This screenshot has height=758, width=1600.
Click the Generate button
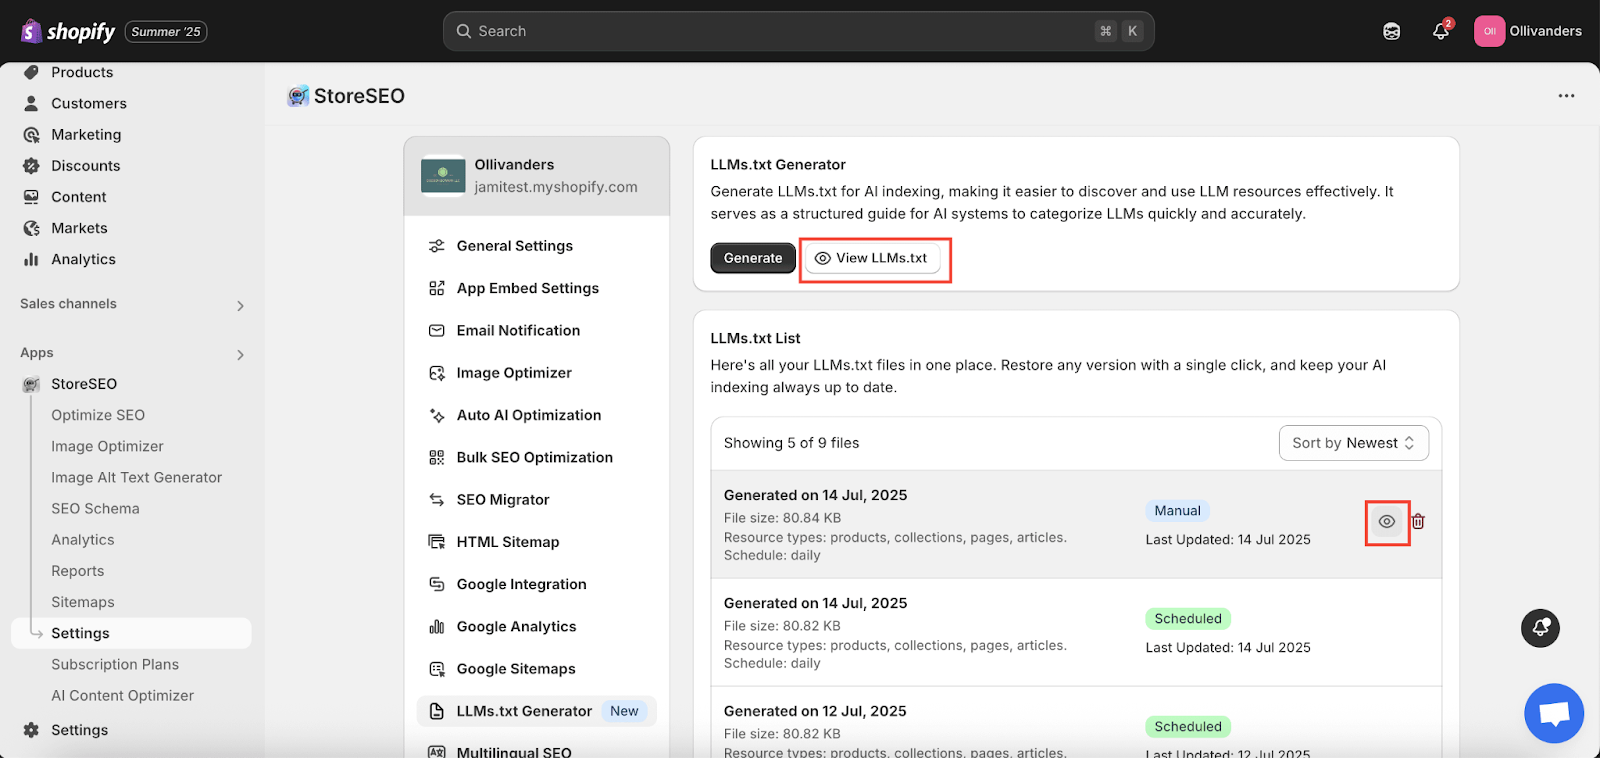point(753,258)
